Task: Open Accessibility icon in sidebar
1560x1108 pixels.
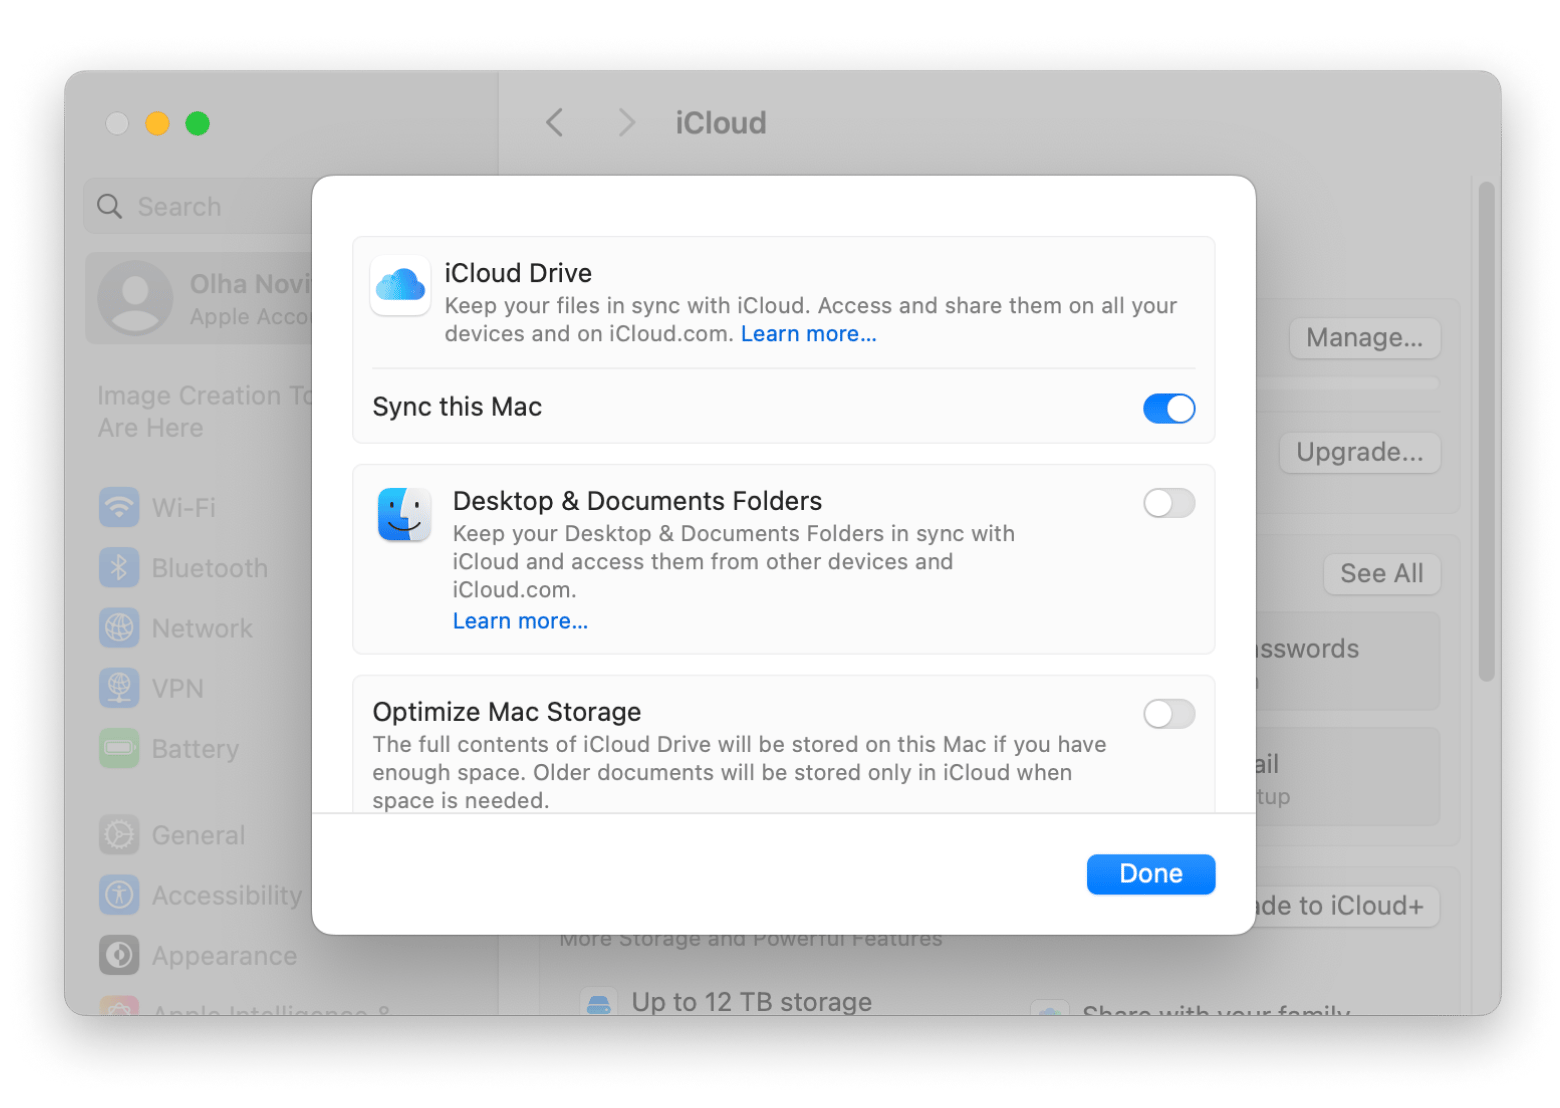Action: tap(119, 895)
